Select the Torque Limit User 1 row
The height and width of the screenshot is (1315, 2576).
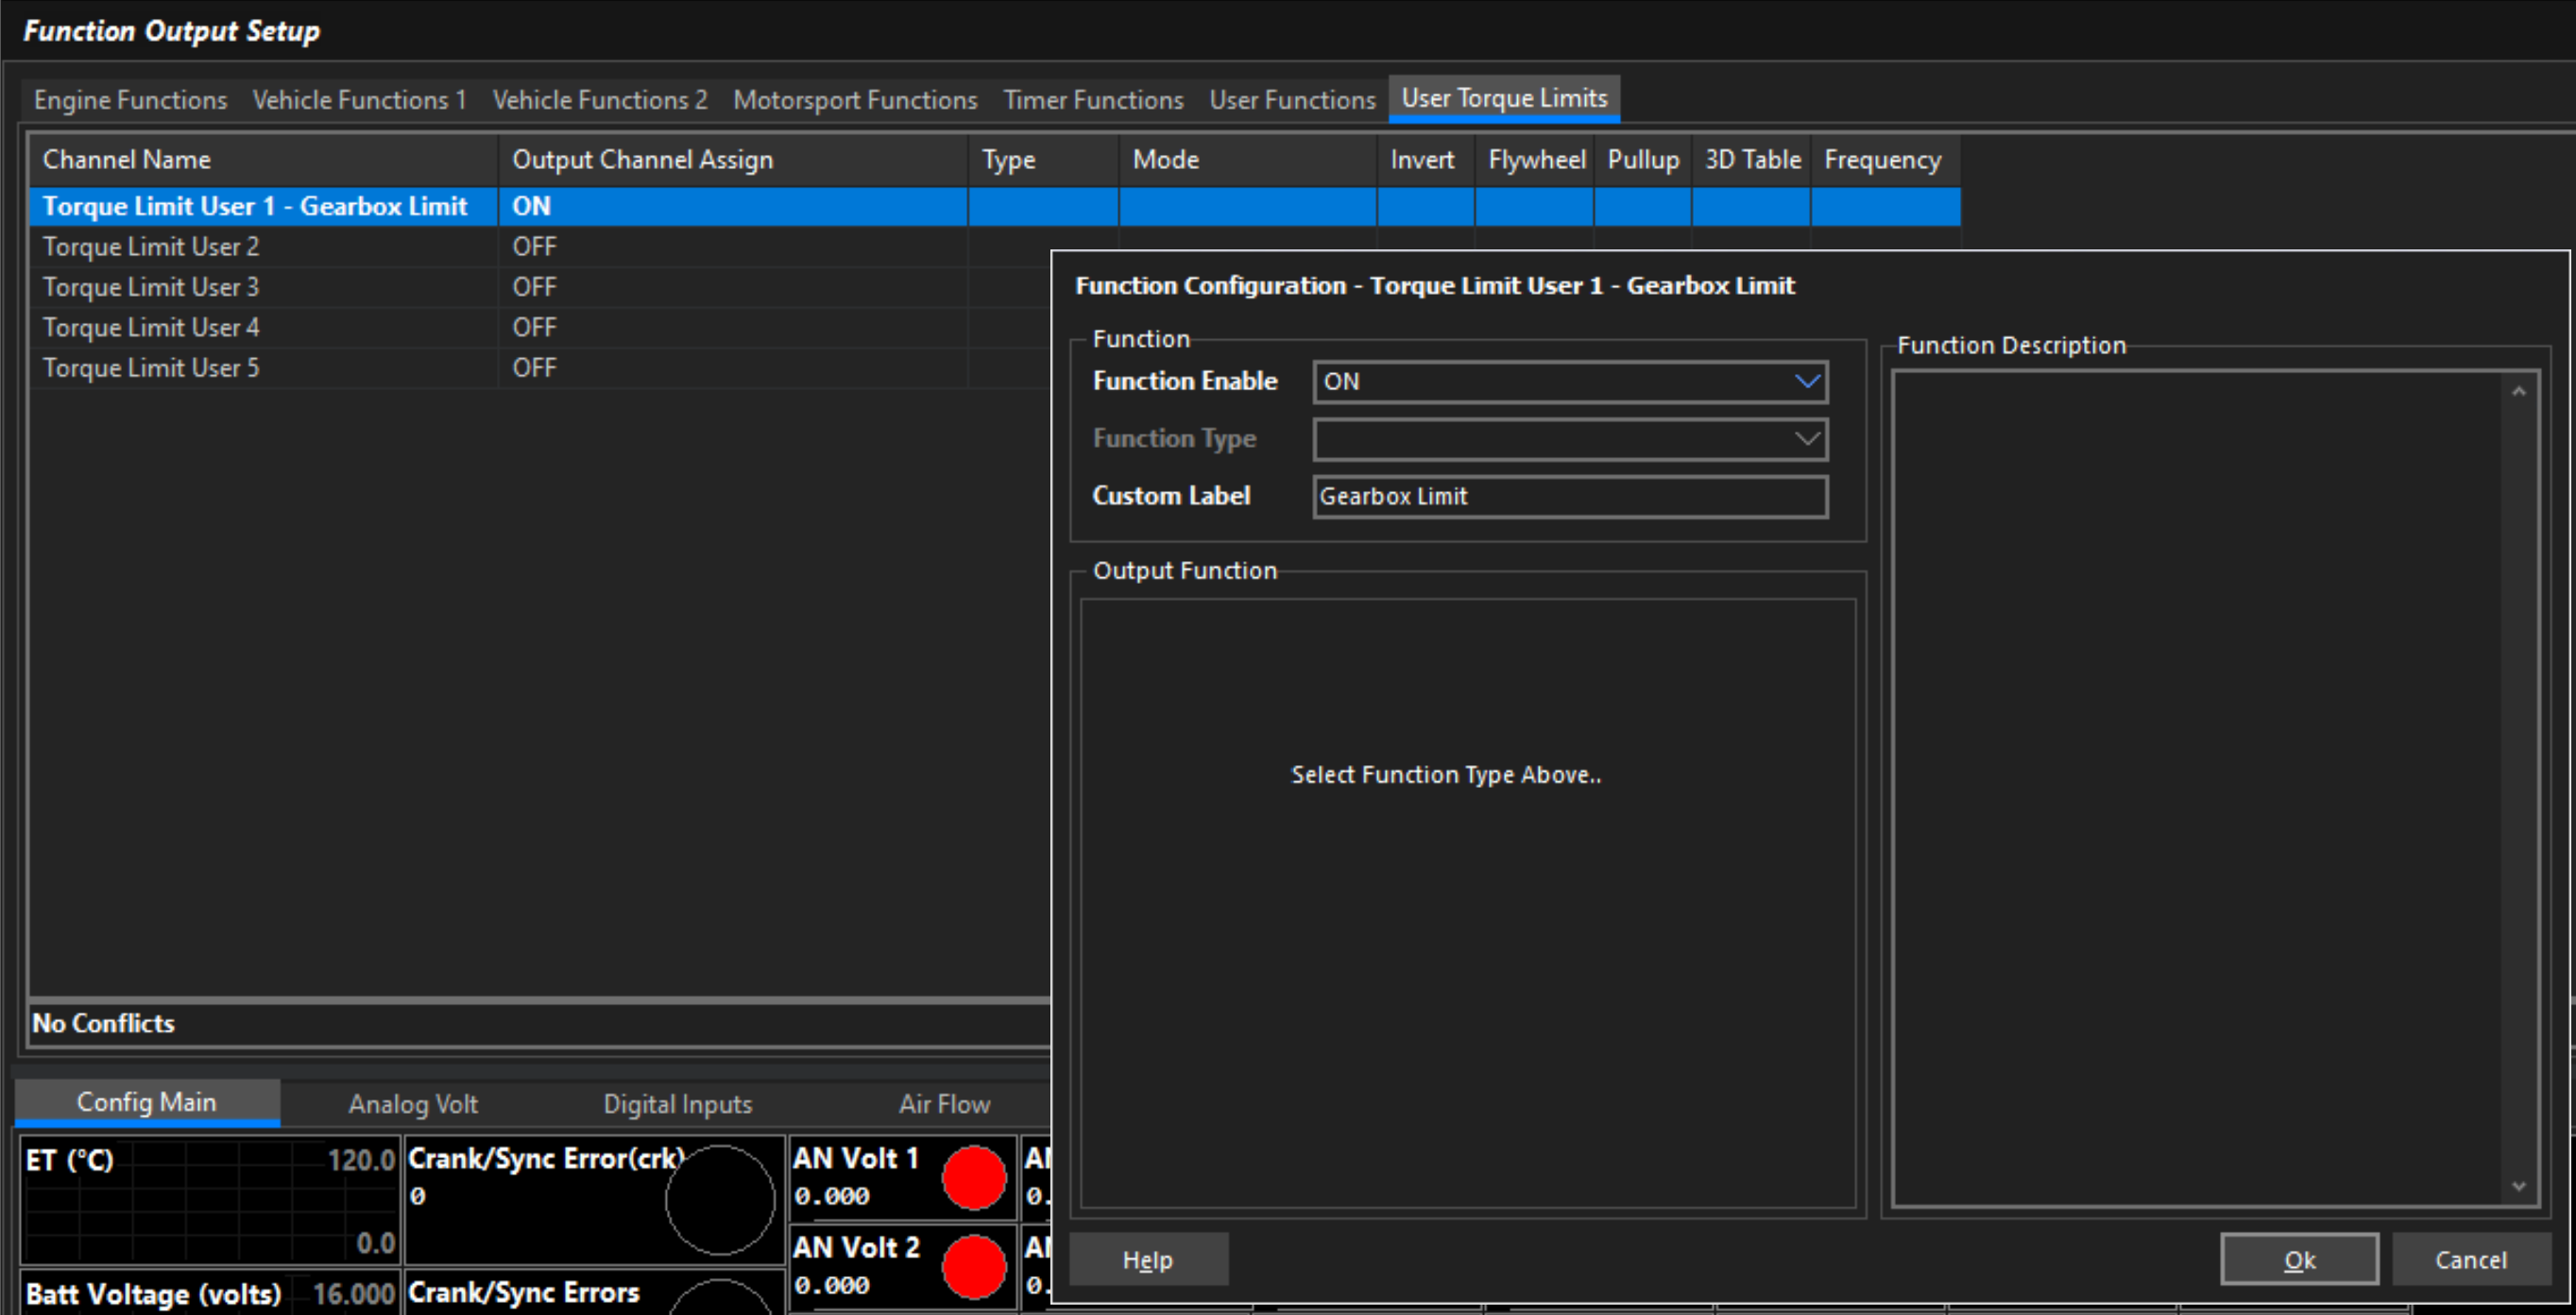995,206
